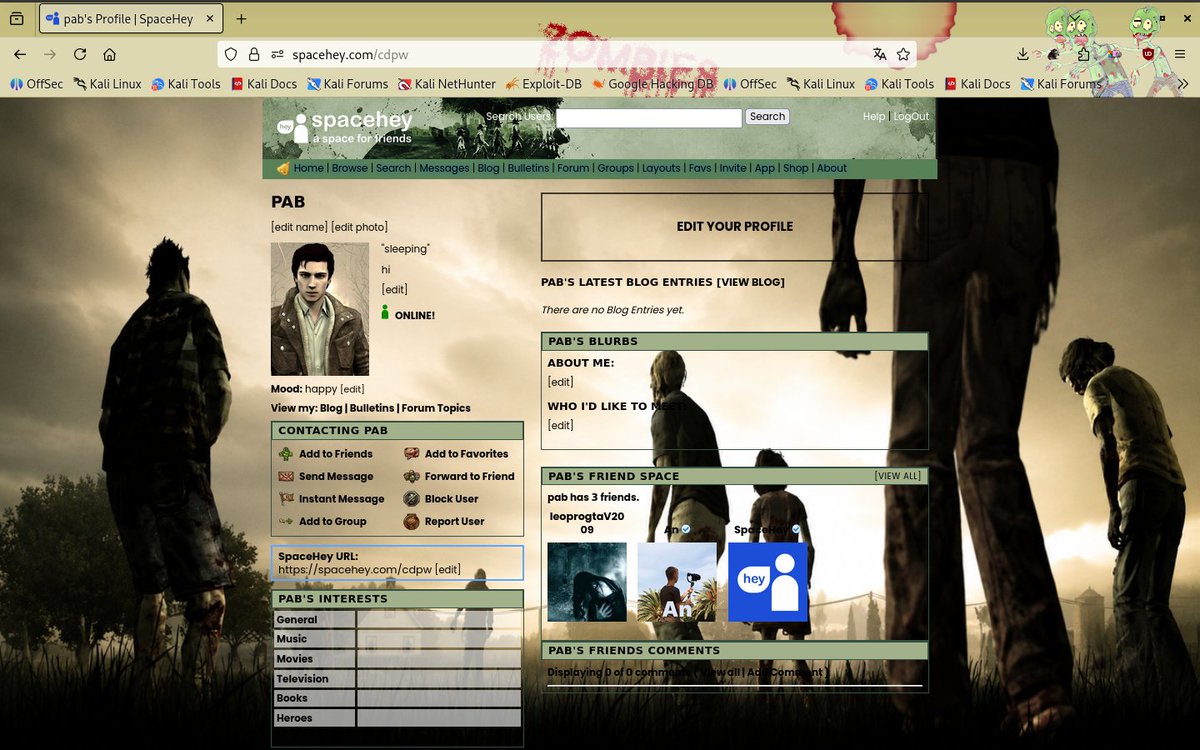Click the padlock site security icon
Viewport: 1200px width, 750px height.
click(254, 54)
